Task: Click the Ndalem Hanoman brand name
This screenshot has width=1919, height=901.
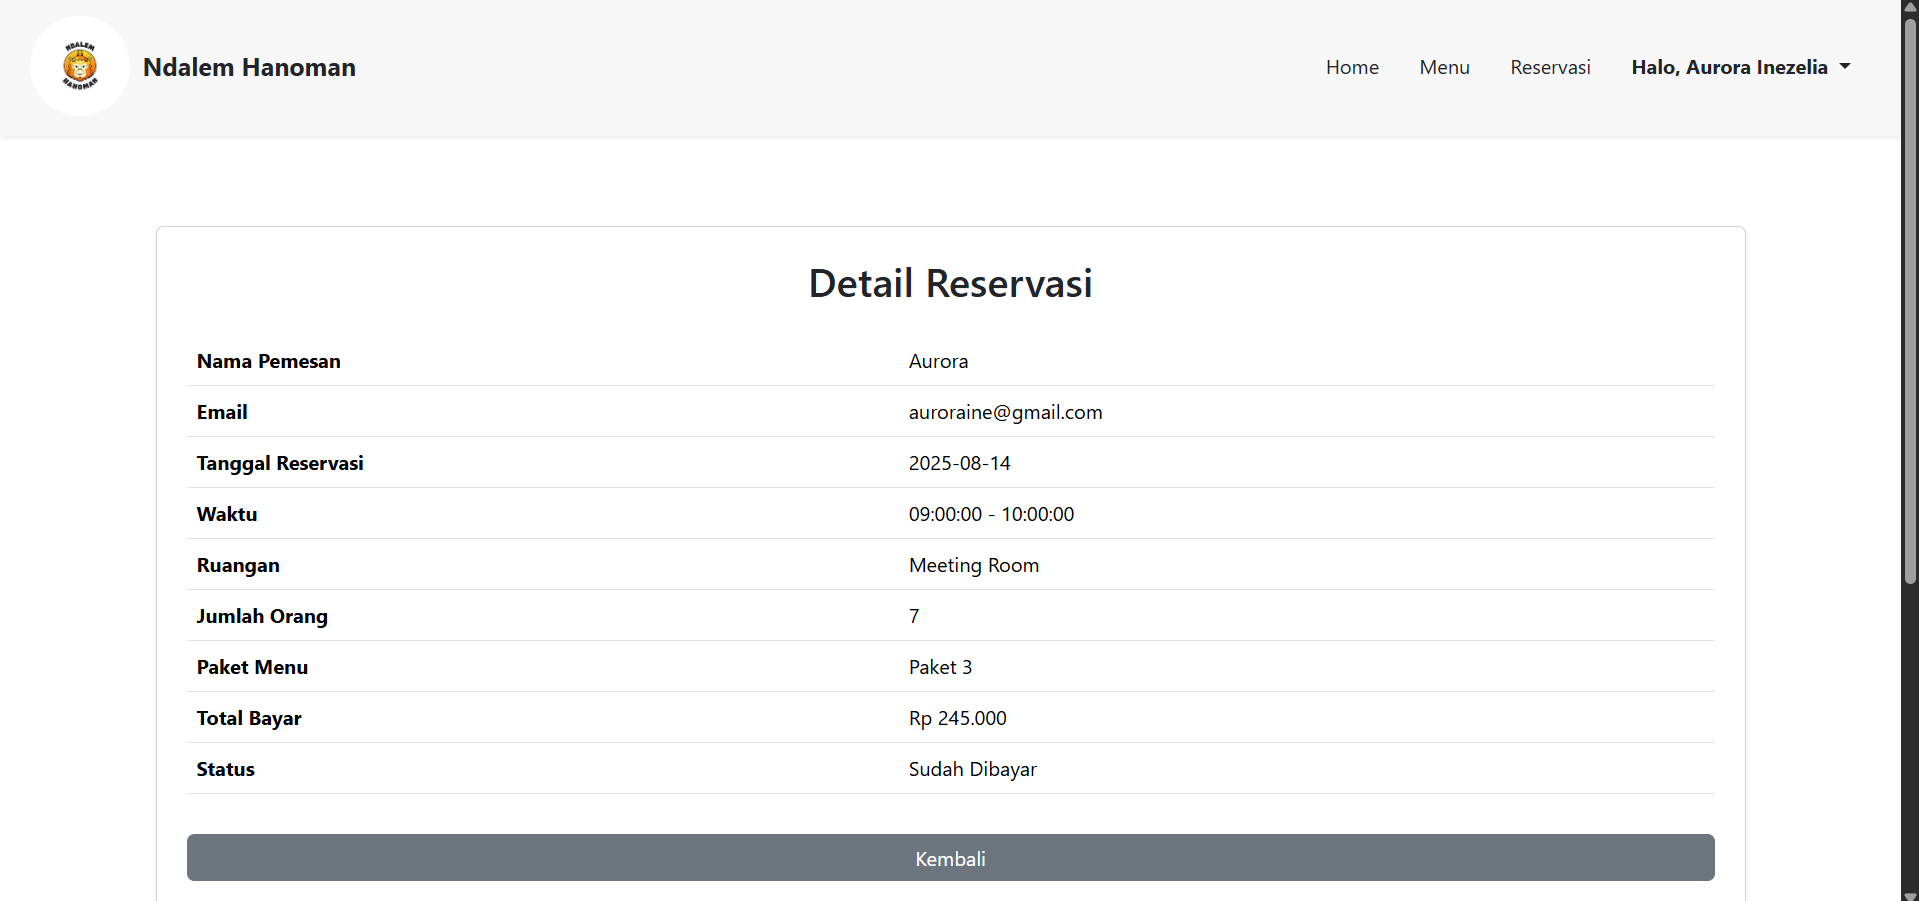Action: pyautogui.click(x=249, y=67)
